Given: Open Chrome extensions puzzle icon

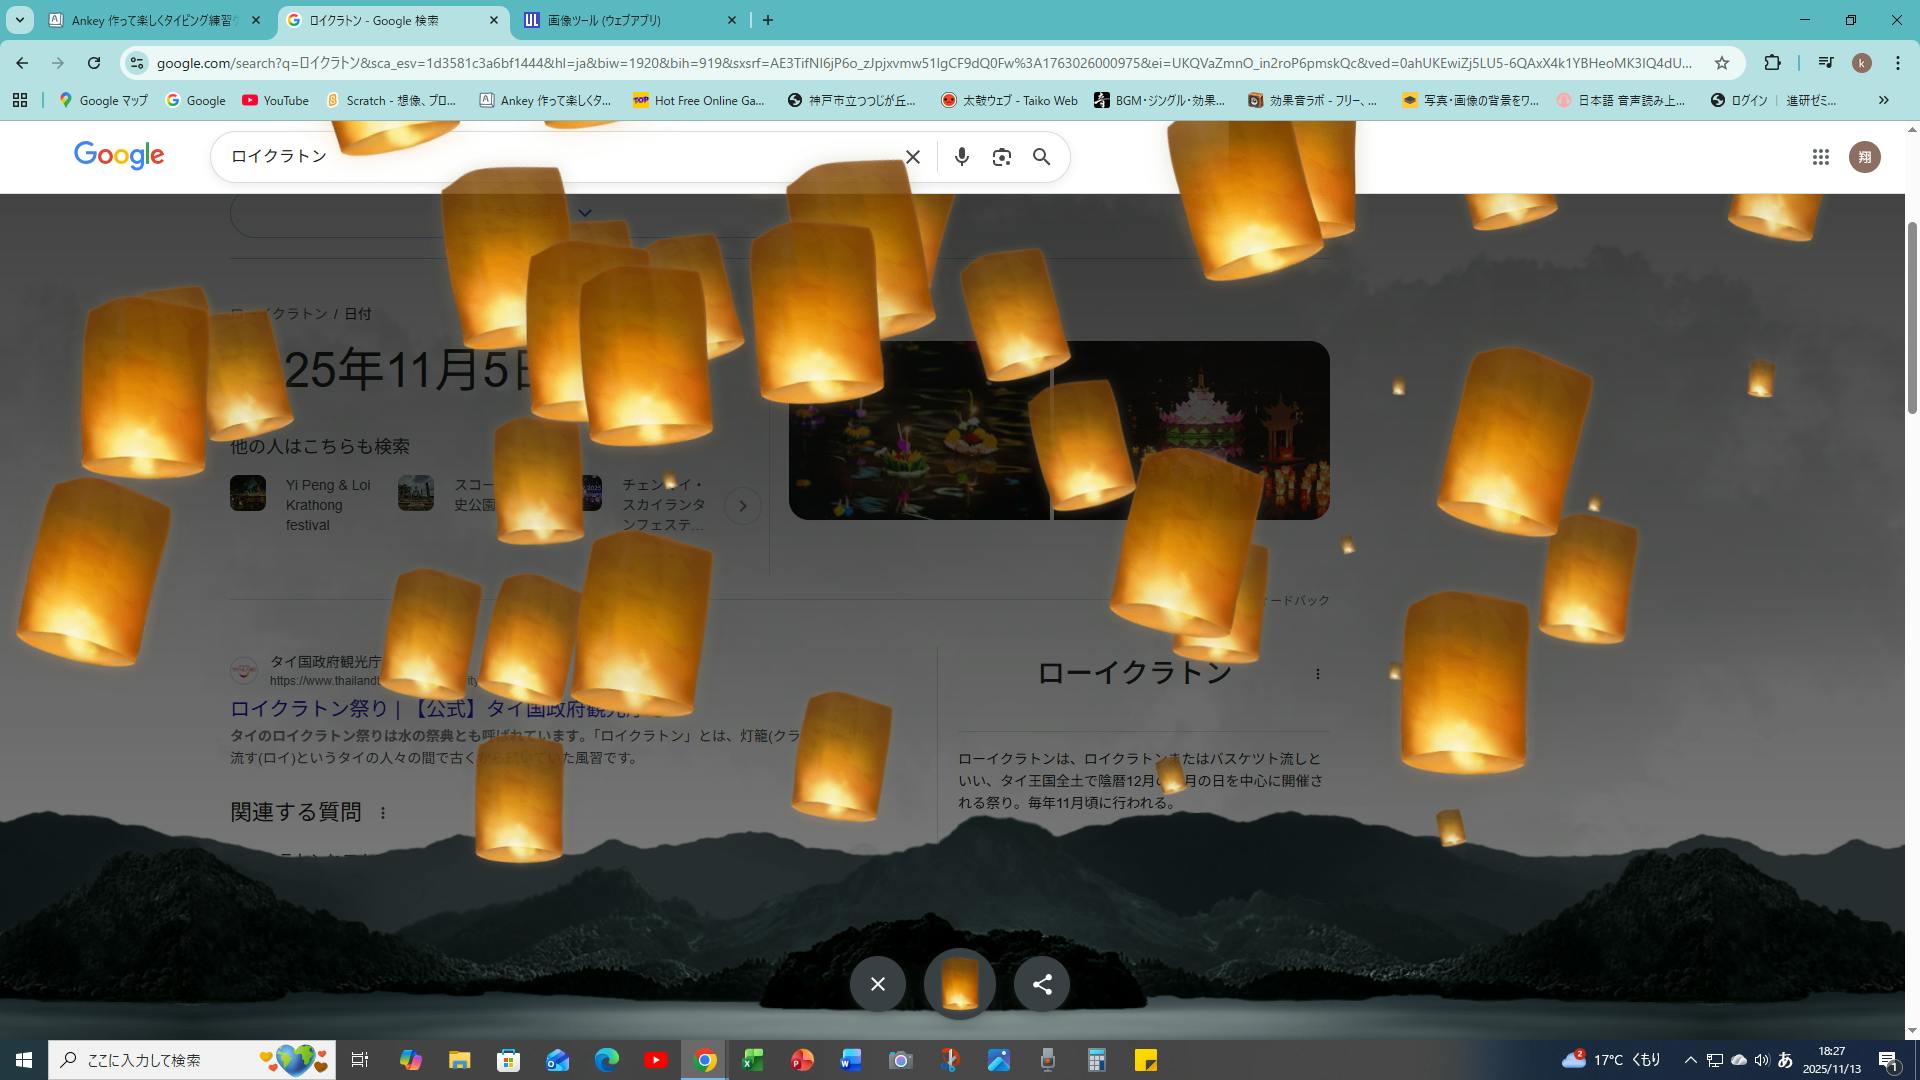Looking at the screenshot, I should click(x=1772, y=63).
